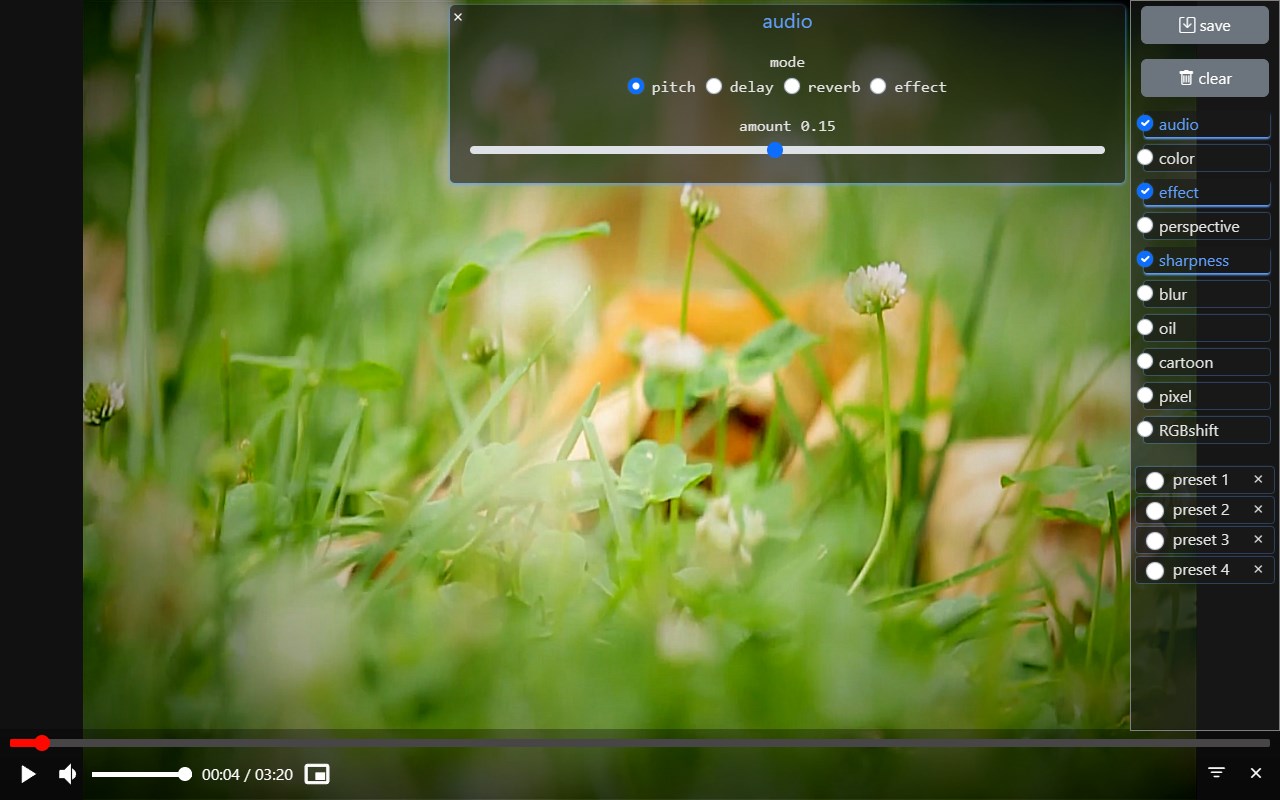Image resolution: width=1280 pixels, height=800 pixels.
Task: Enable the blur effect
Action: coord(1145,294)
